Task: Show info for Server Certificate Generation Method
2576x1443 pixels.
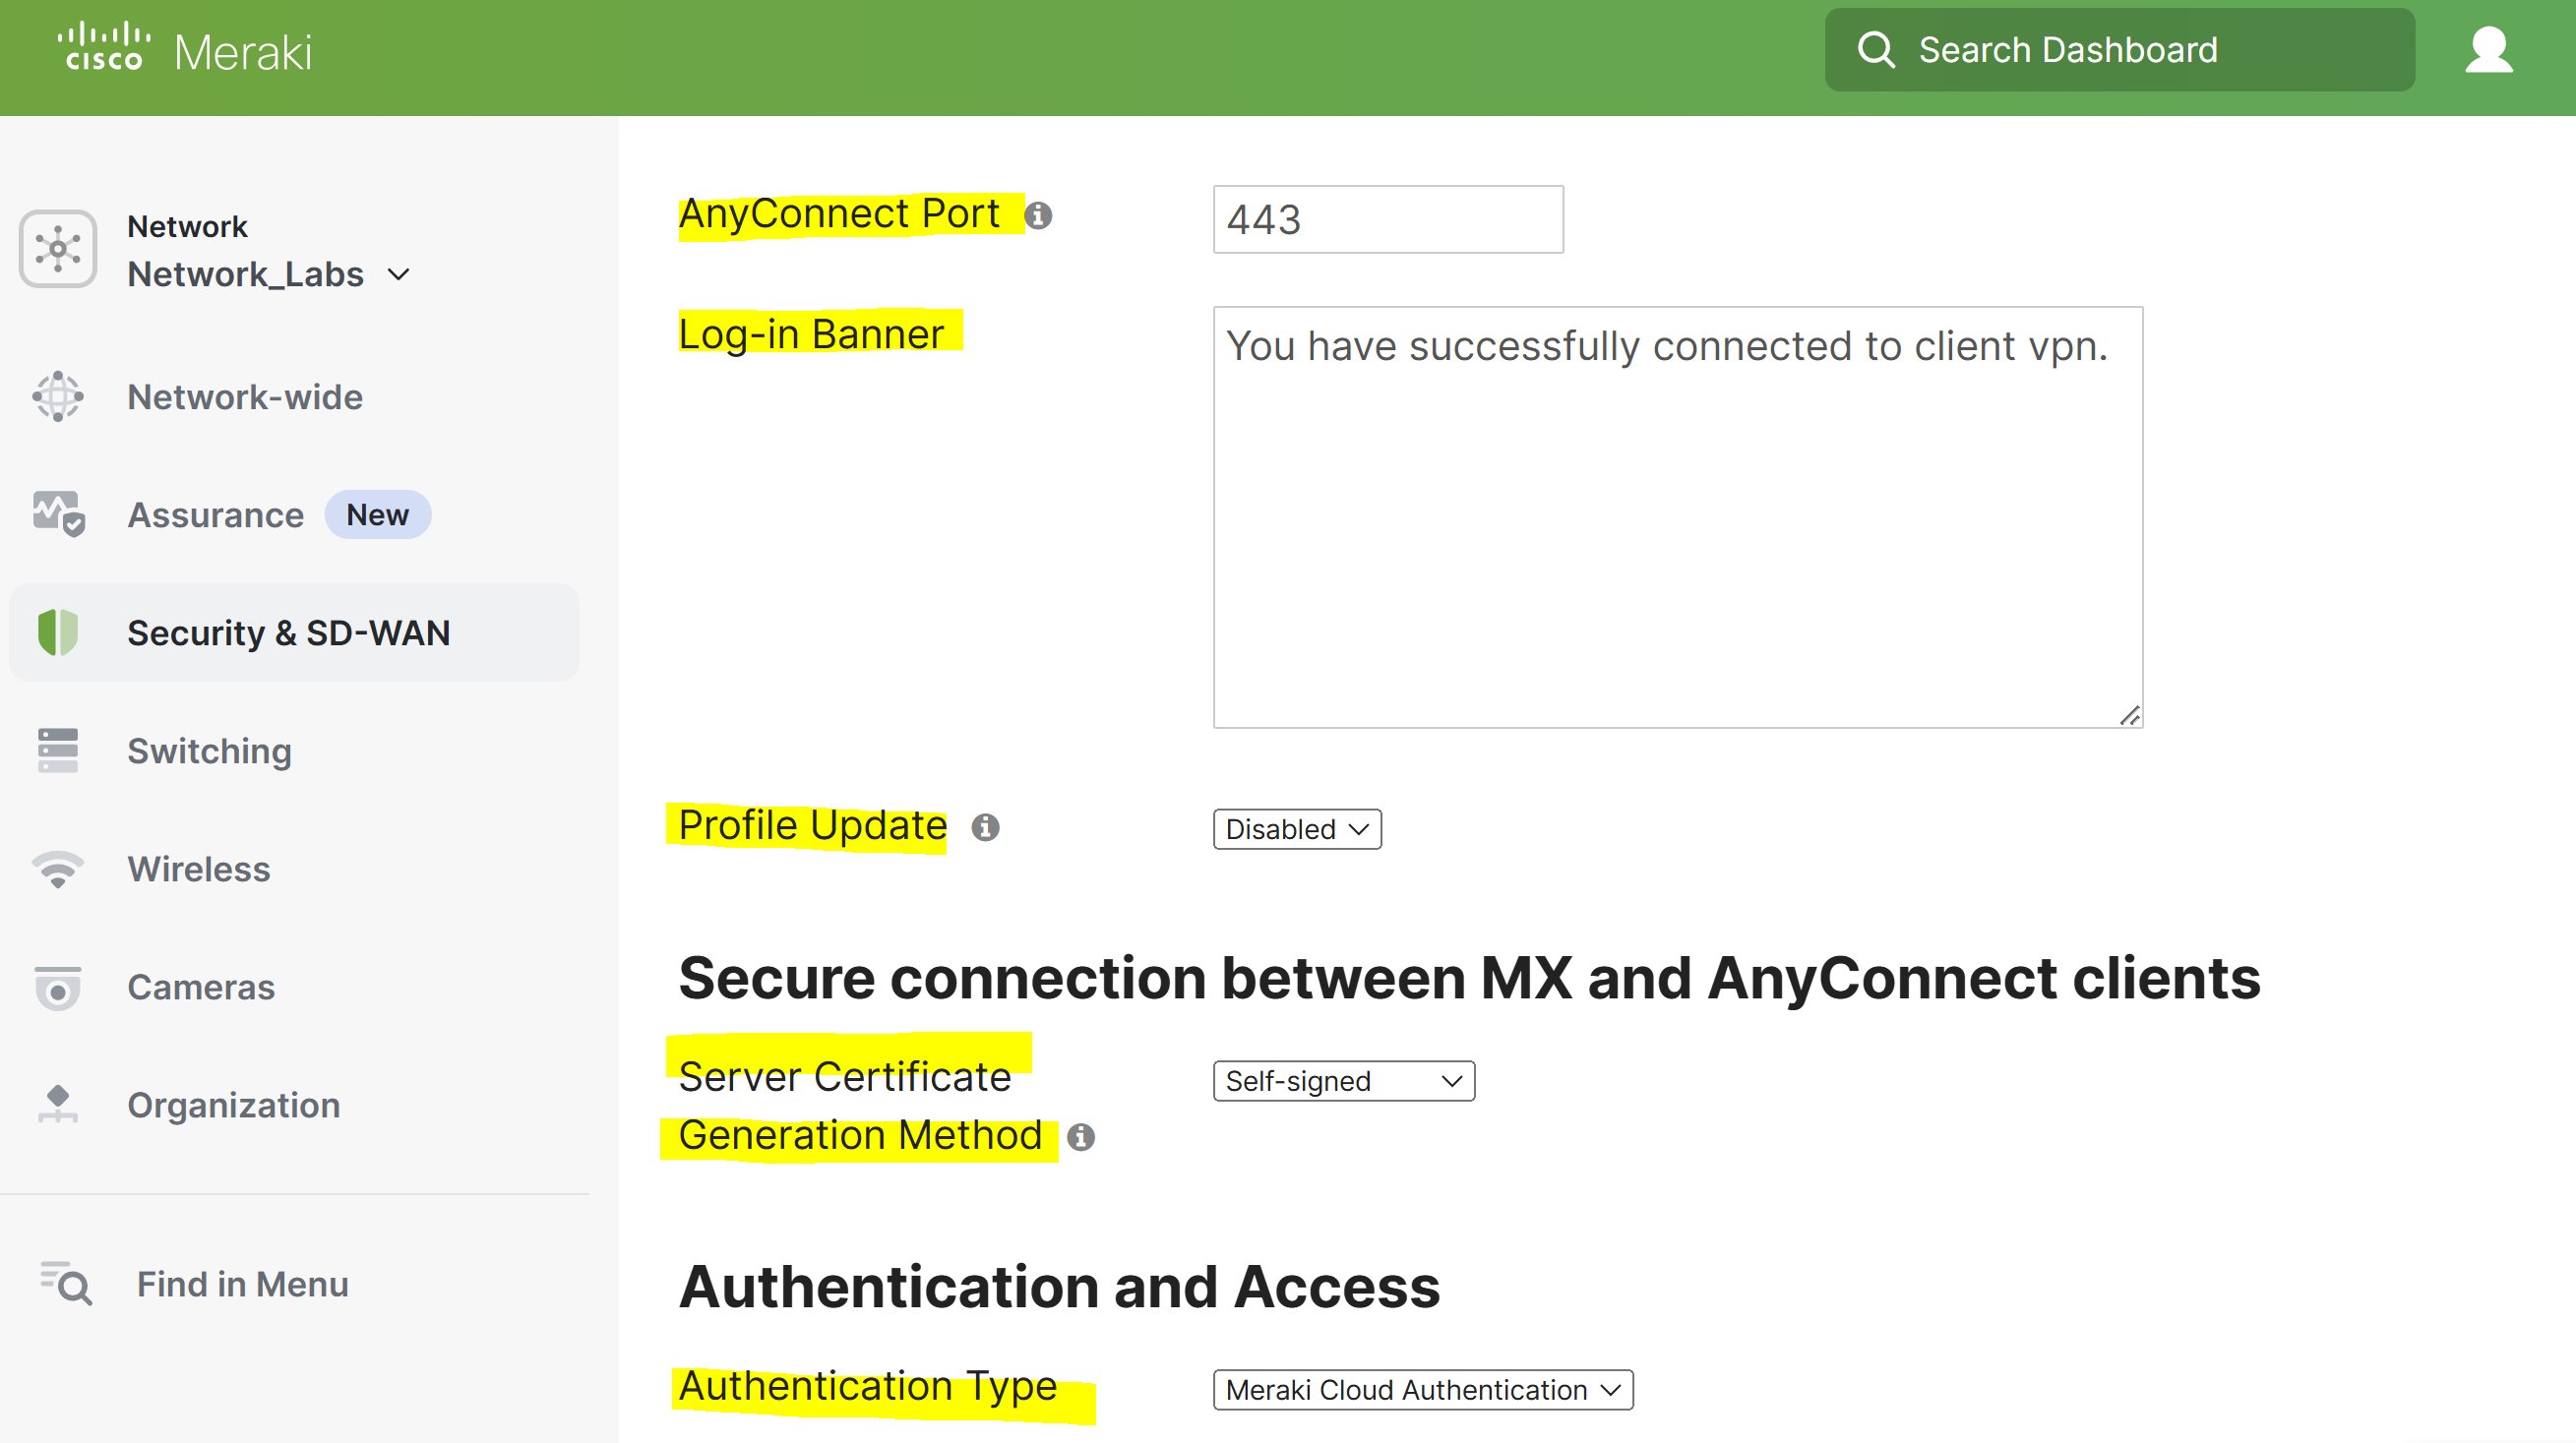Action: pos(1080,1137)
